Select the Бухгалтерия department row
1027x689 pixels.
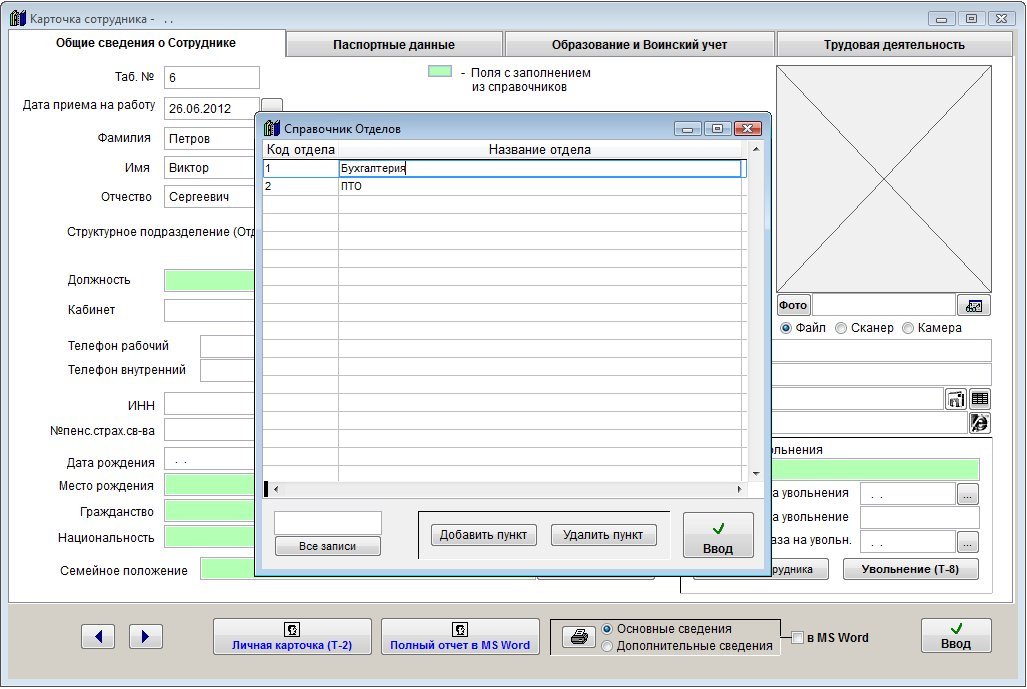coord(504,168)
